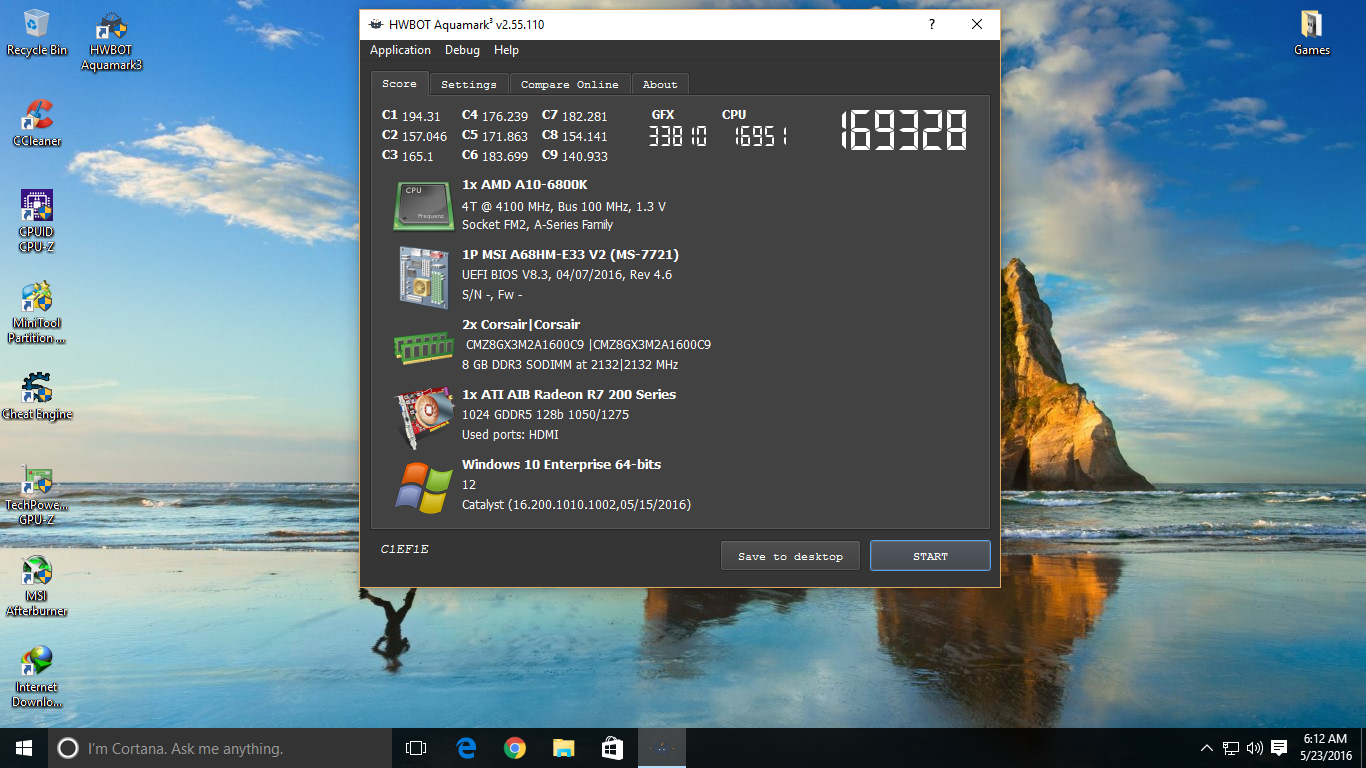Screen dimensions: 1366x768
Task: Click the C1 value 194.31
Action: [x=421, y=117]
